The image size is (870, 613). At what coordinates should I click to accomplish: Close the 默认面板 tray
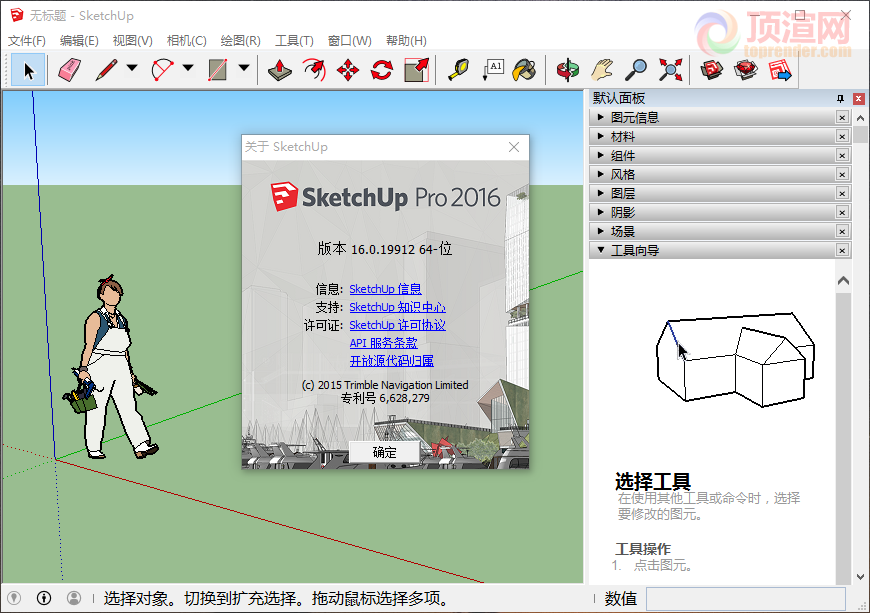coord(858,99)
